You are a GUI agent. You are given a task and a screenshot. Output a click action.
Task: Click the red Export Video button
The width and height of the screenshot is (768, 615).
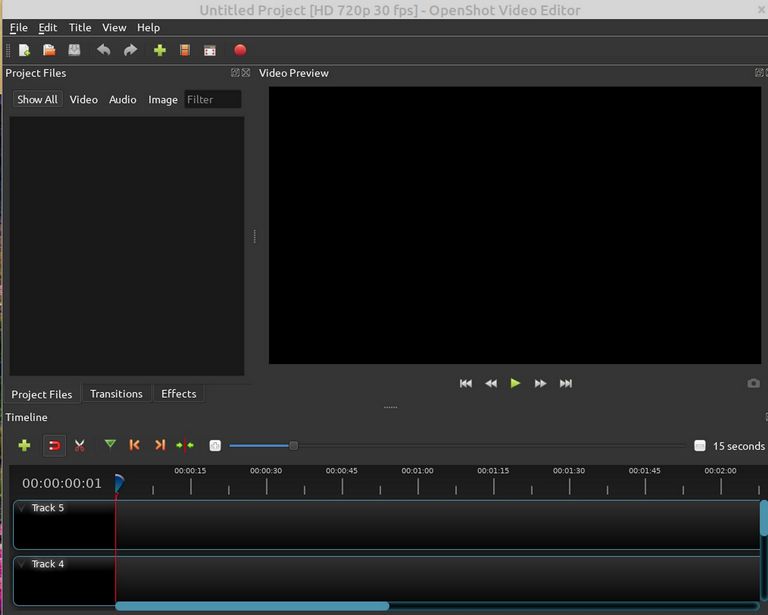pos(240,50)
